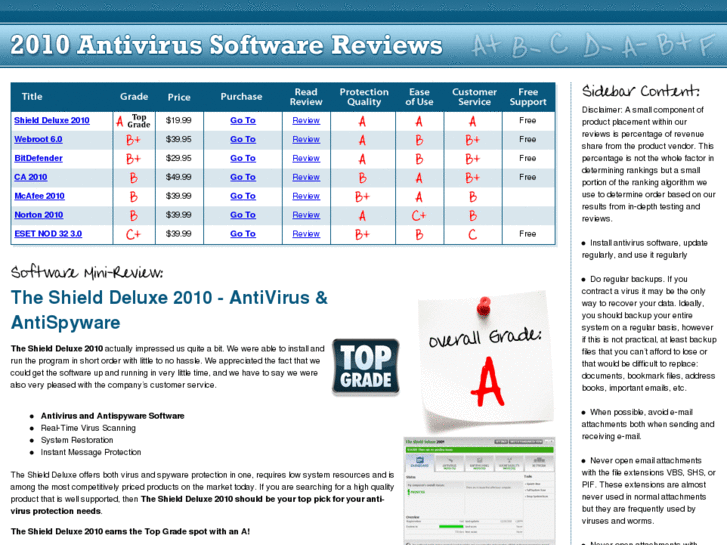Click the Free Support column header
The height and width of the screenshot is (545, 727).
point(528,97)
